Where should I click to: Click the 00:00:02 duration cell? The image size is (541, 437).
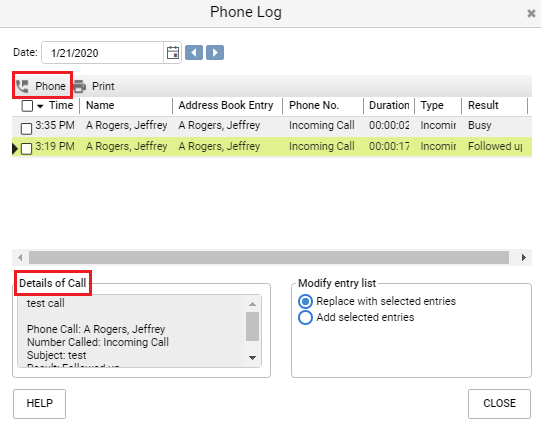[x=389, y=125]
